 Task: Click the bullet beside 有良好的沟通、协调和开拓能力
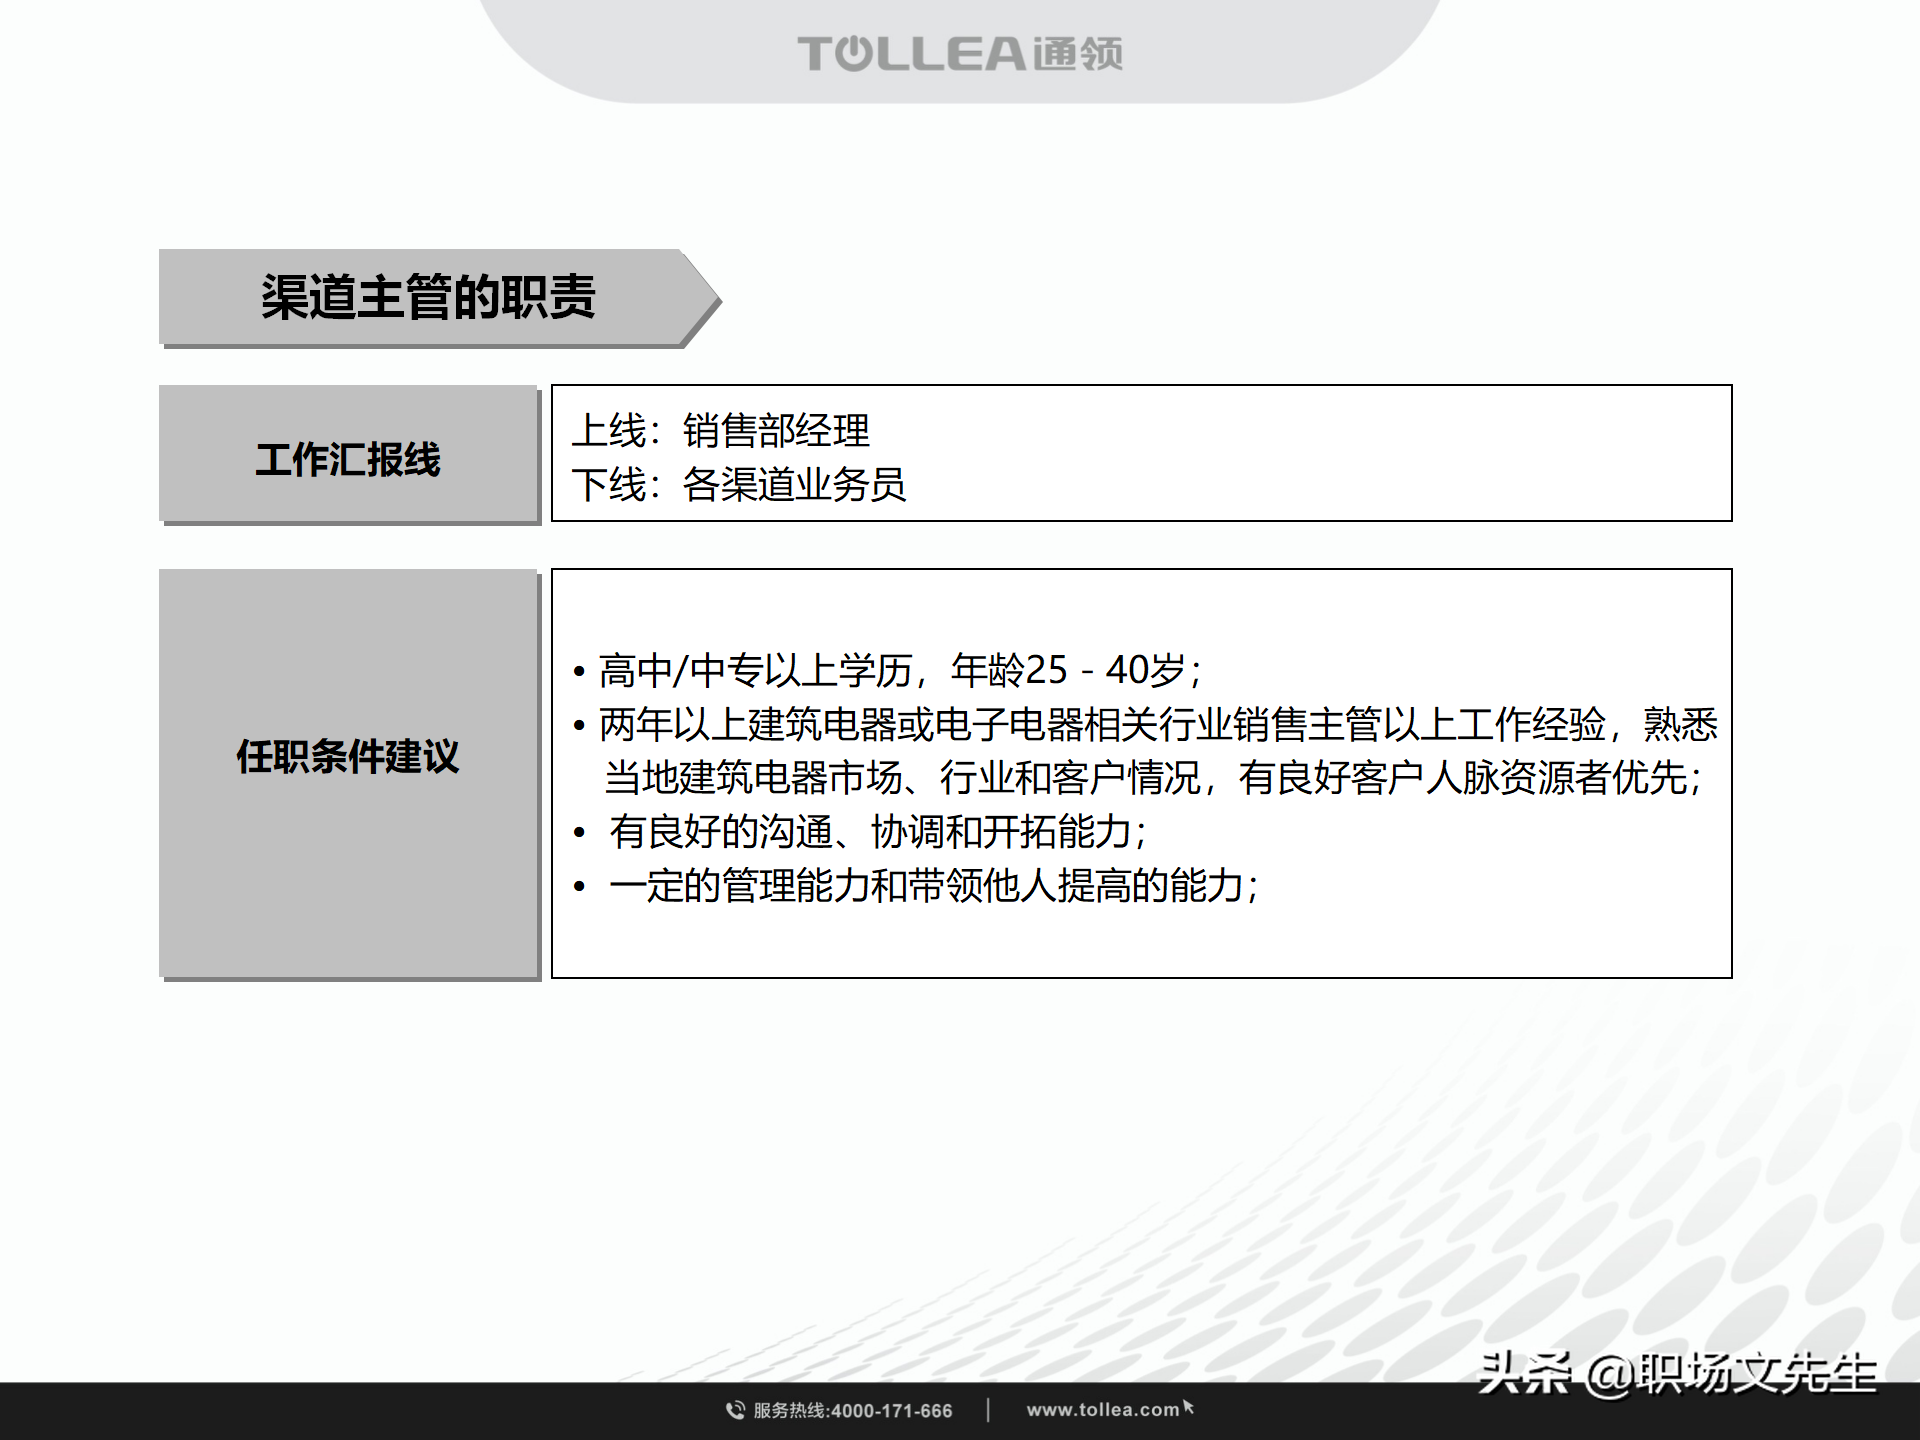click(x=581, y=832)
